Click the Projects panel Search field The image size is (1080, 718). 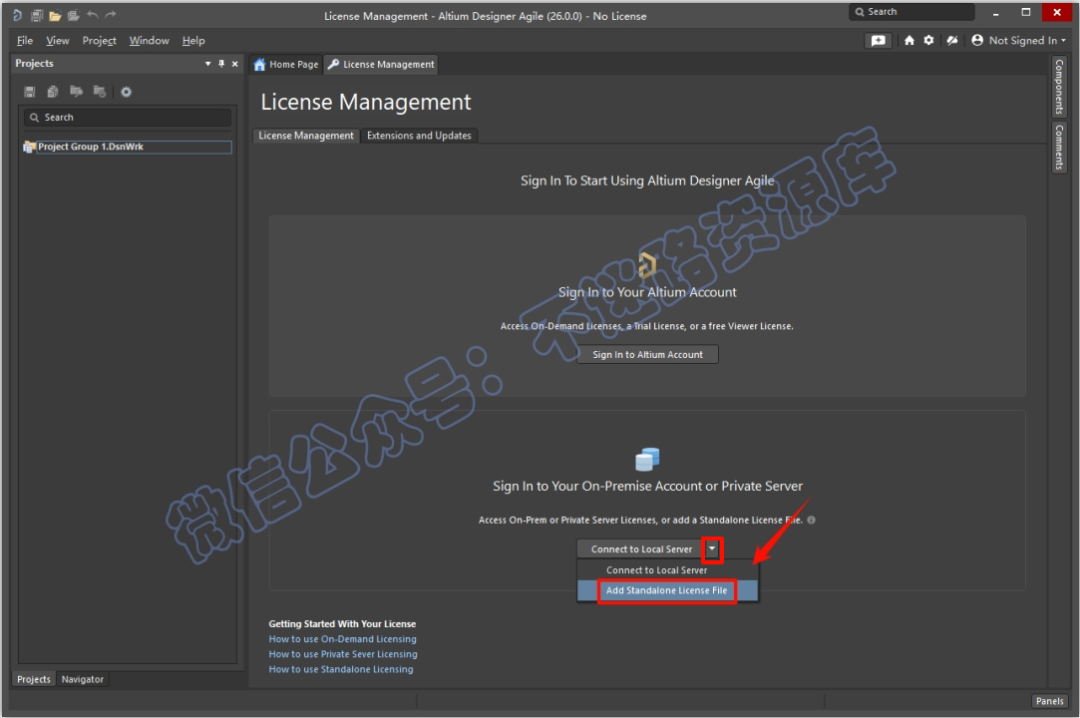point(127,118)
